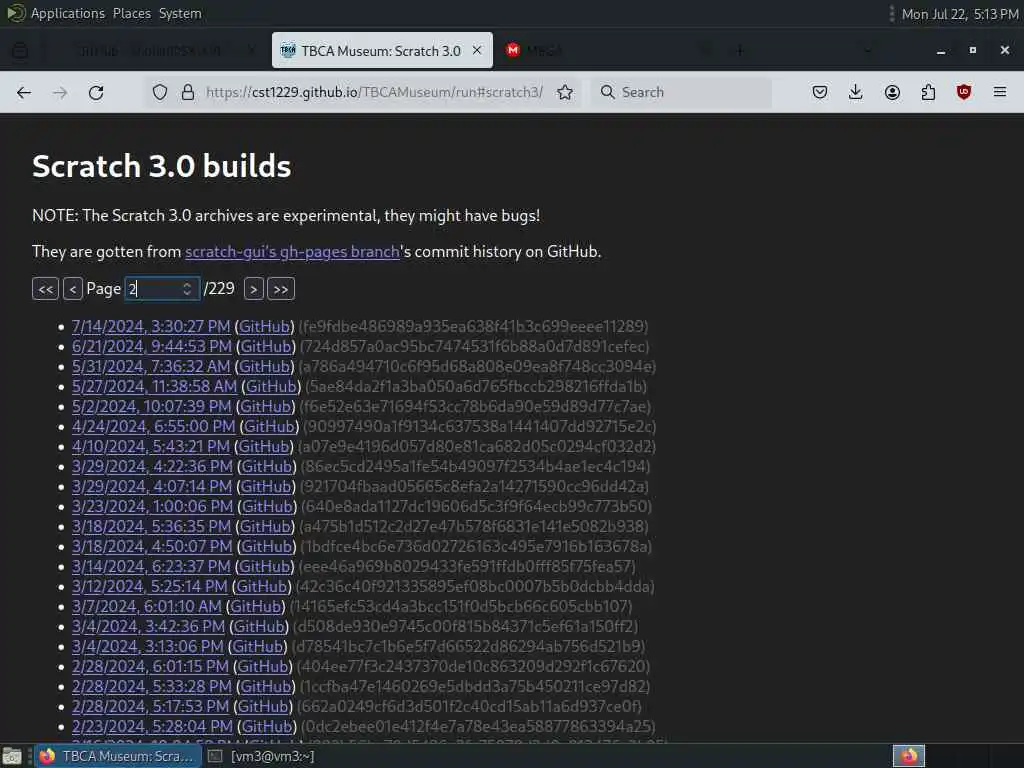Click the page number spinner arrows
Screen dimensions: 1024x768
coord(187,289)
